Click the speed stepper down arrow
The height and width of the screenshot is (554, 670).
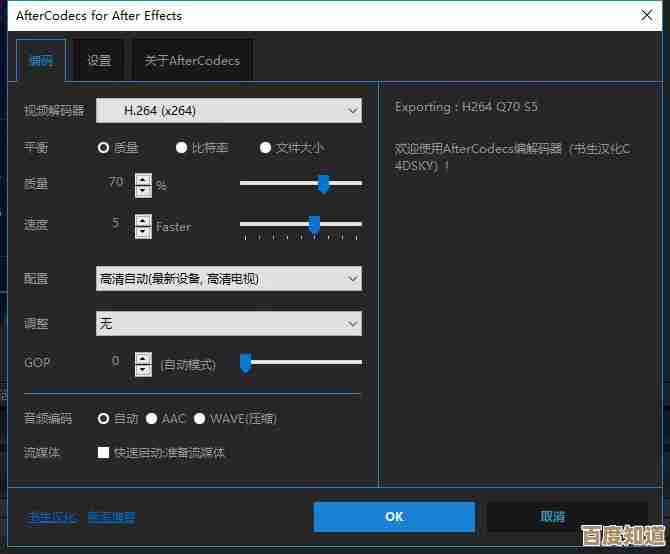[x=144, y=231]
